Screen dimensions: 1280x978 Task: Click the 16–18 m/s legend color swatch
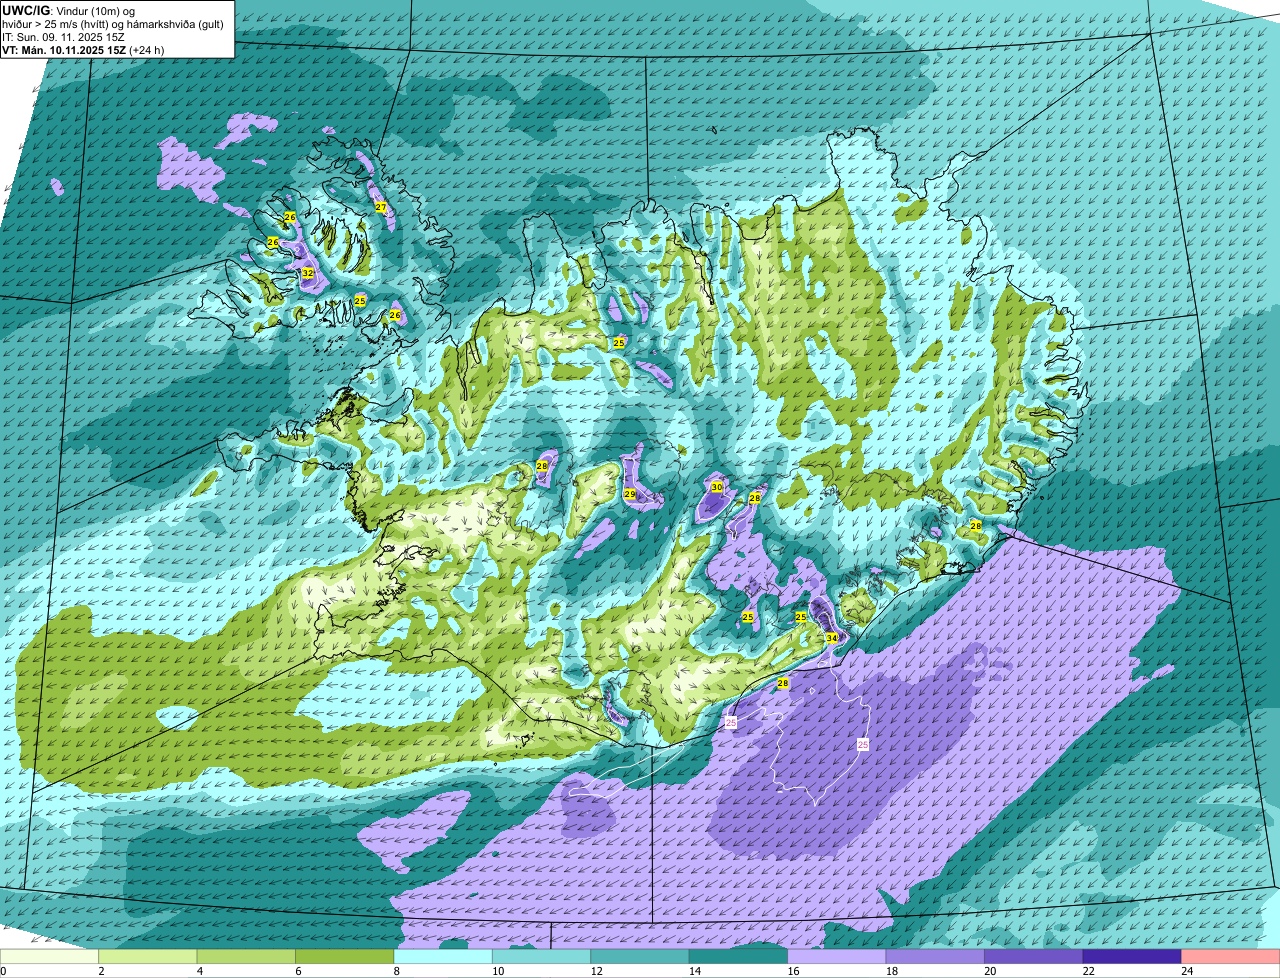pos(837,956)
